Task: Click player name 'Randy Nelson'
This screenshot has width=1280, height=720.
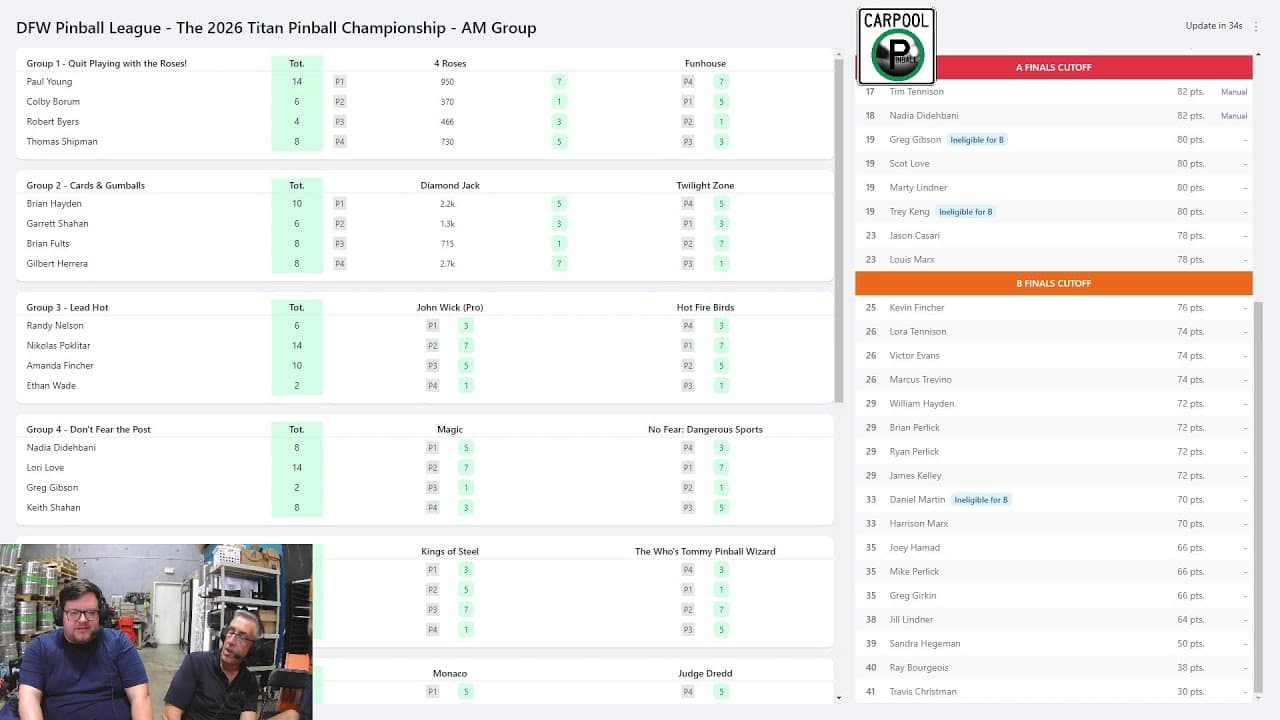Action: point(55,326)
